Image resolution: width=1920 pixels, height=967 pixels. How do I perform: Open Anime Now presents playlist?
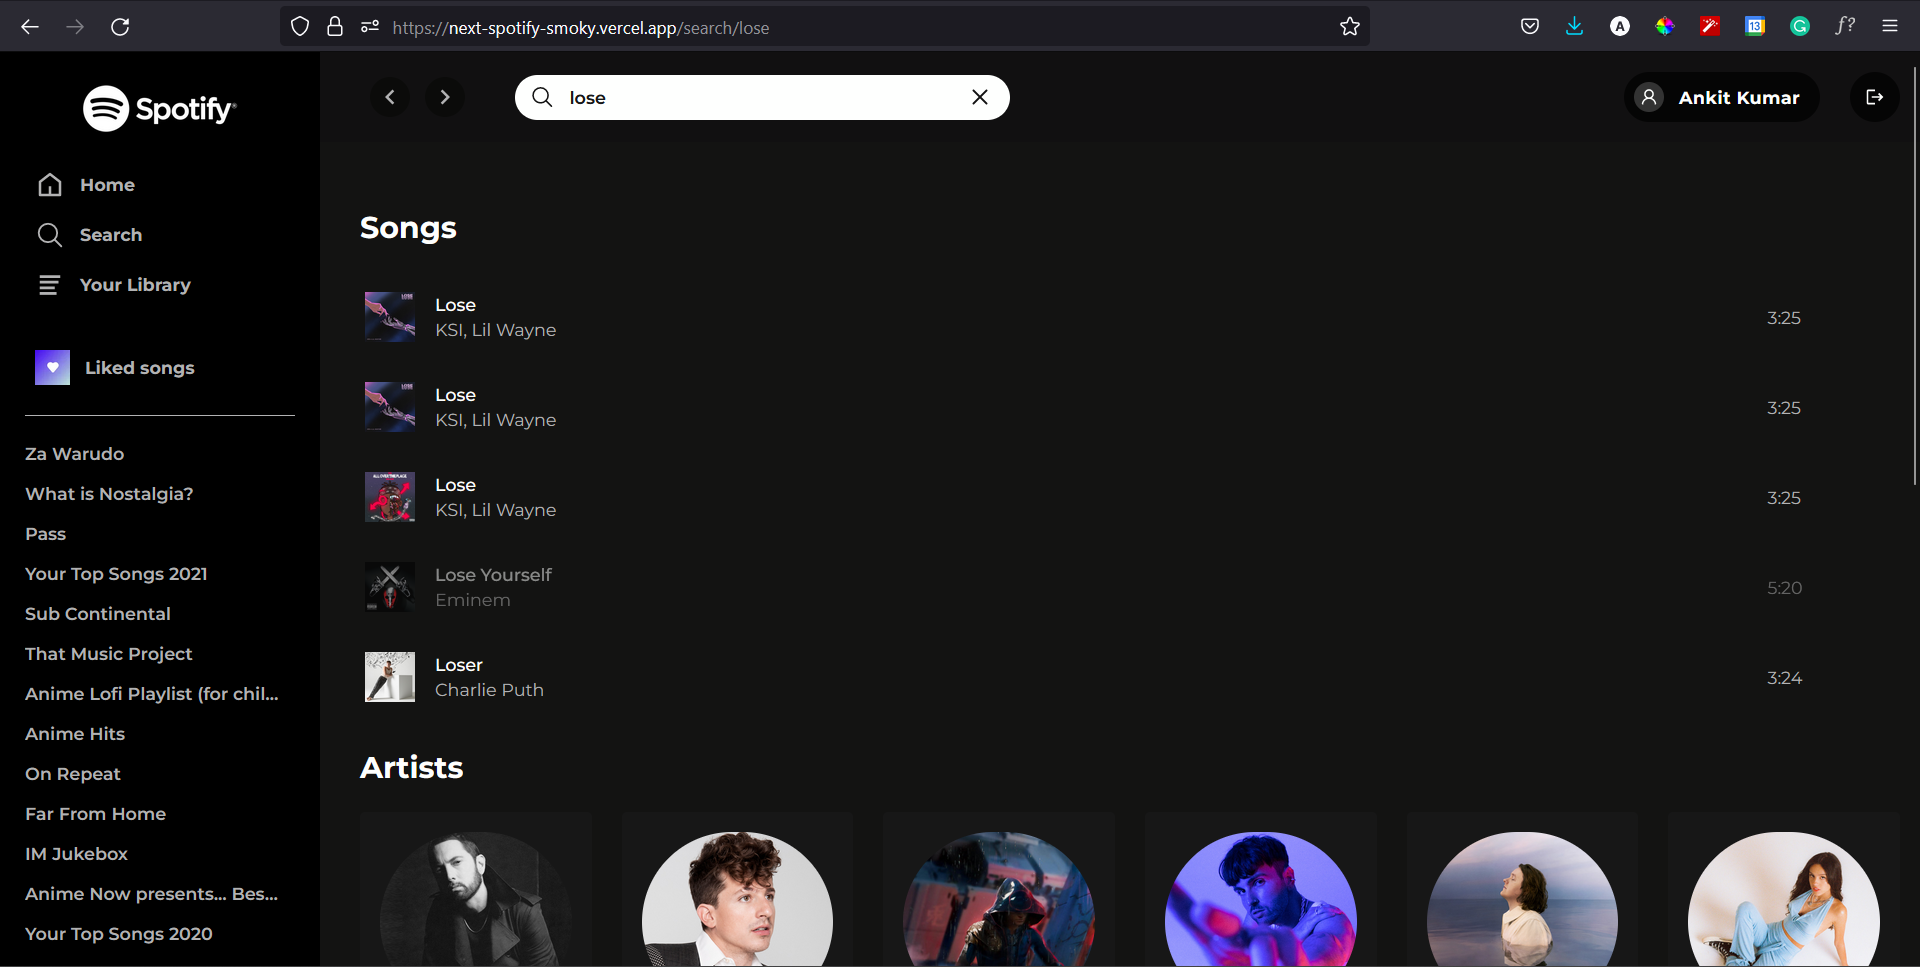(x=152, y=894)
